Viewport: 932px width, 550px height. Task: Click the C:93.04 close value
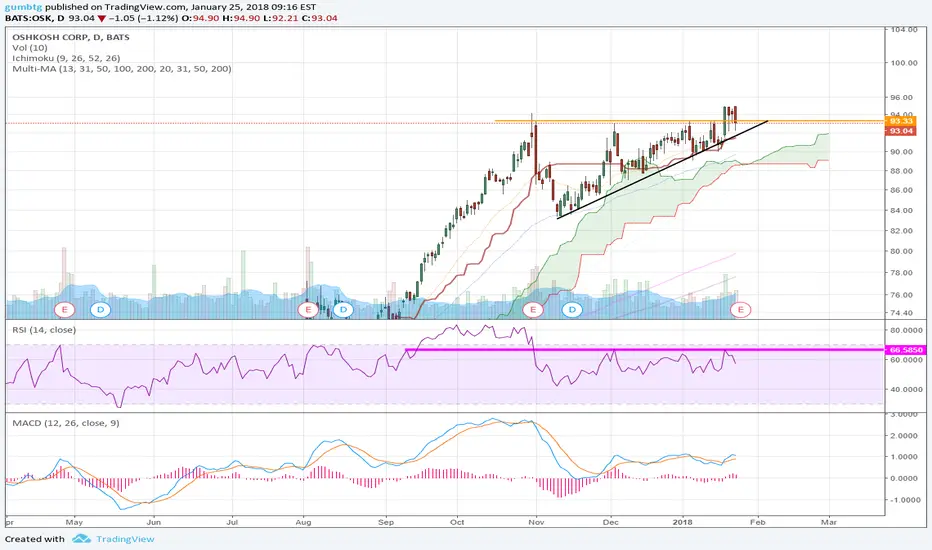pos(319,18)
